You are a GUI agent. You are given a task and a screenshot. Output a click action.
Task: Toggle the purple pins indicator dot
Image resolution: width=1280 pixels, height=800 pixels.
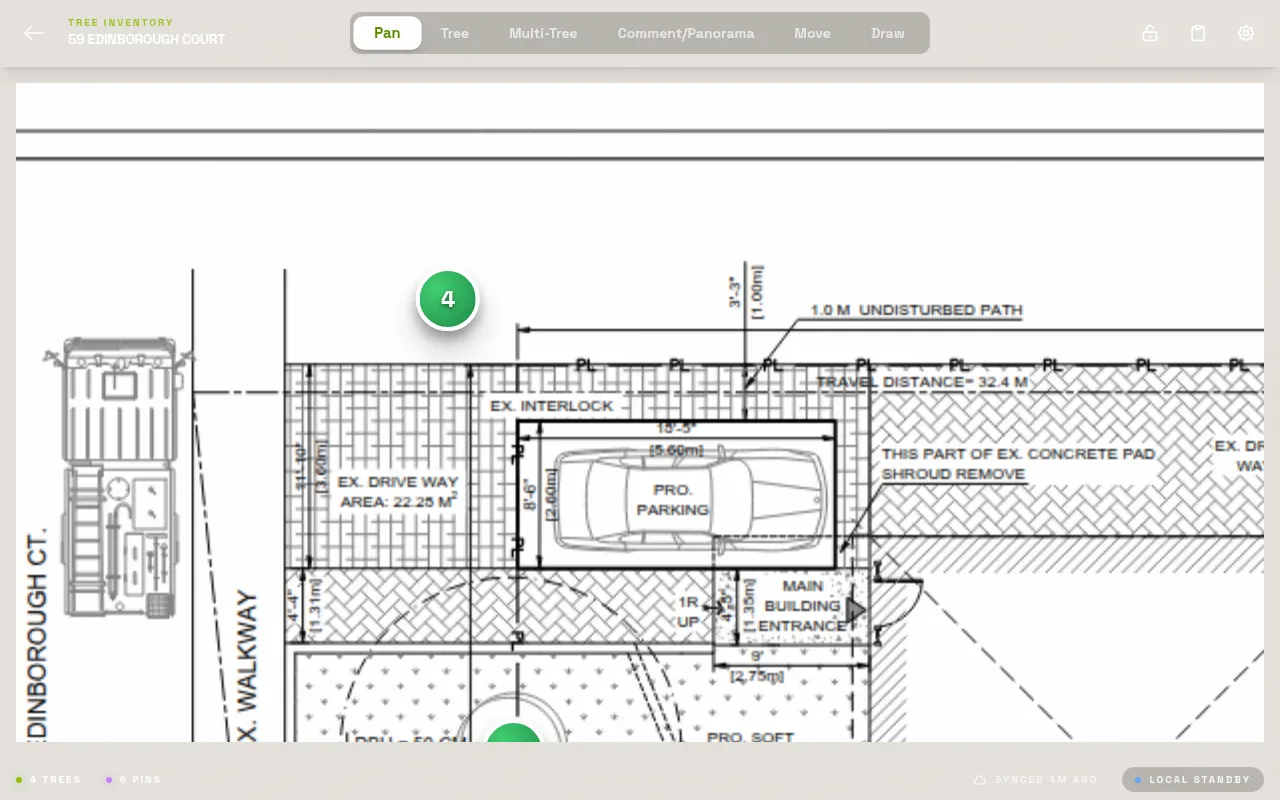[x=108, y=779]
